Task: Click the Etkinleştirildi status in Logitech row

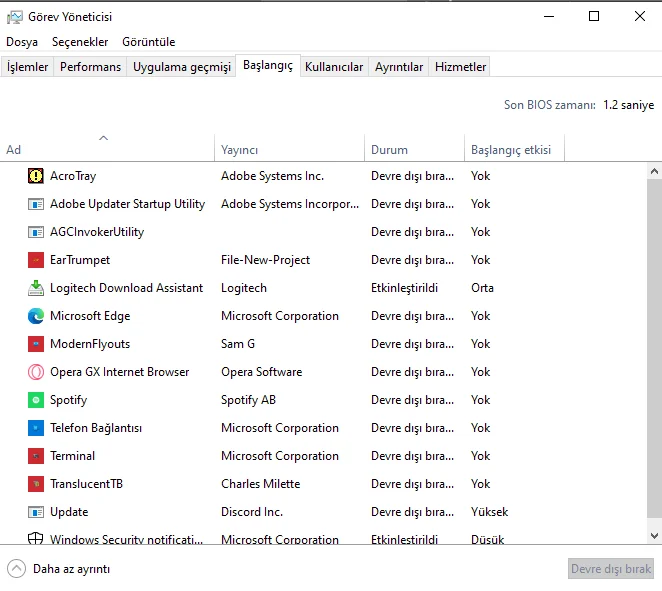Action: 404,287
